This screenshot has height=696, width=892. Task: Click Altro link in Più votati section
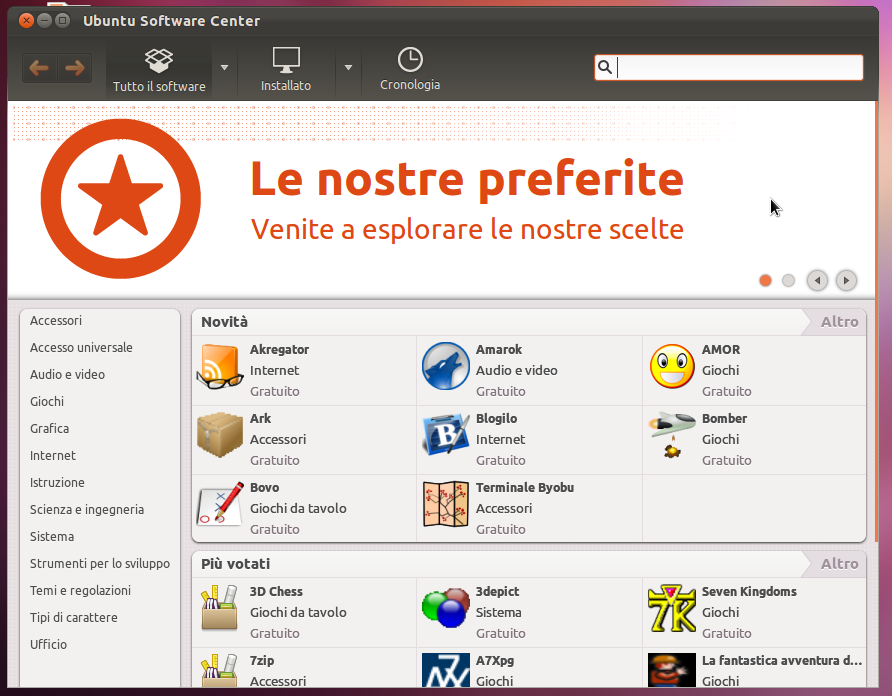point(839,564)
